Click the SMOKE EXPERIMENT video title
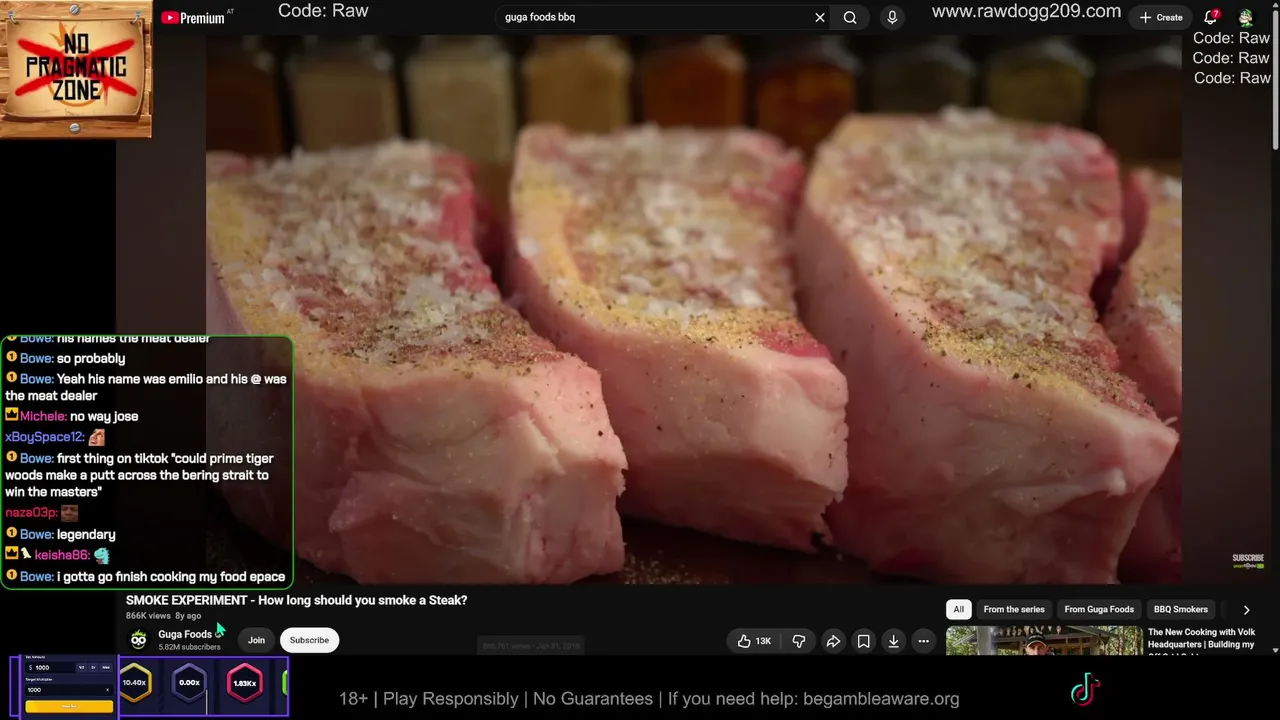Viewport: 1280px width, 720px height. (x=297, y=600)
